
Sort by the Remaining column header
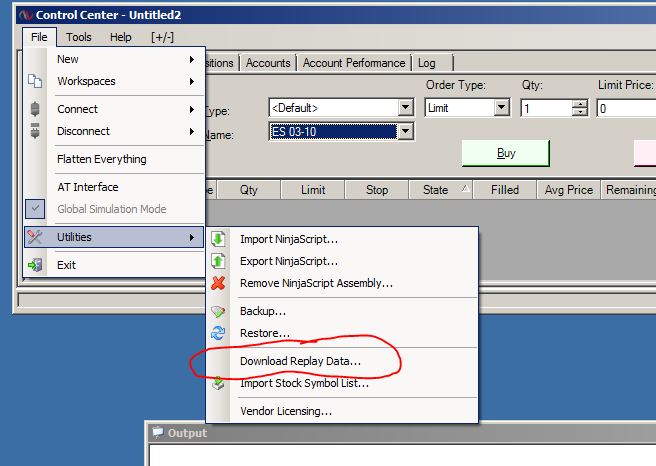pos(629,190)
